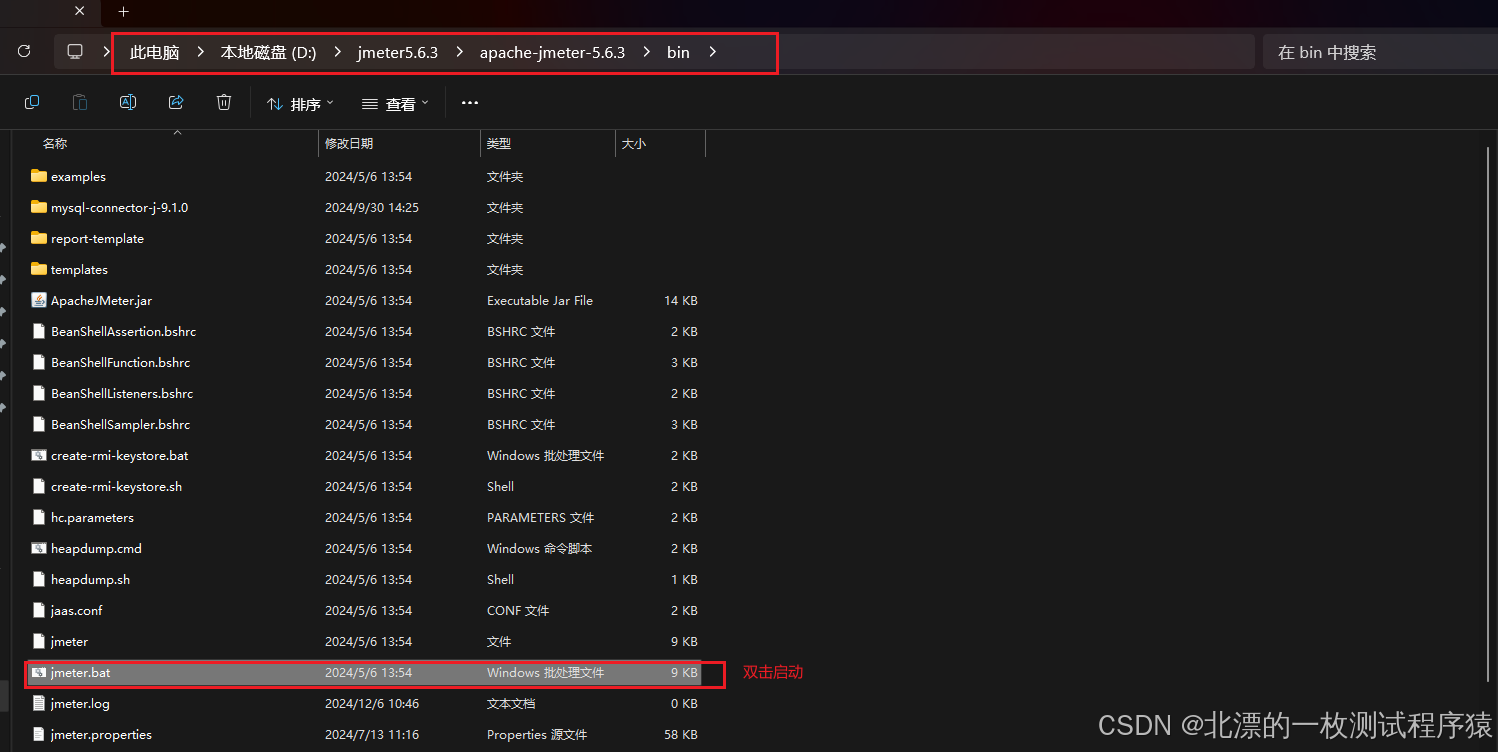Click the bin breadcrumb

click(x=678, y=52)
